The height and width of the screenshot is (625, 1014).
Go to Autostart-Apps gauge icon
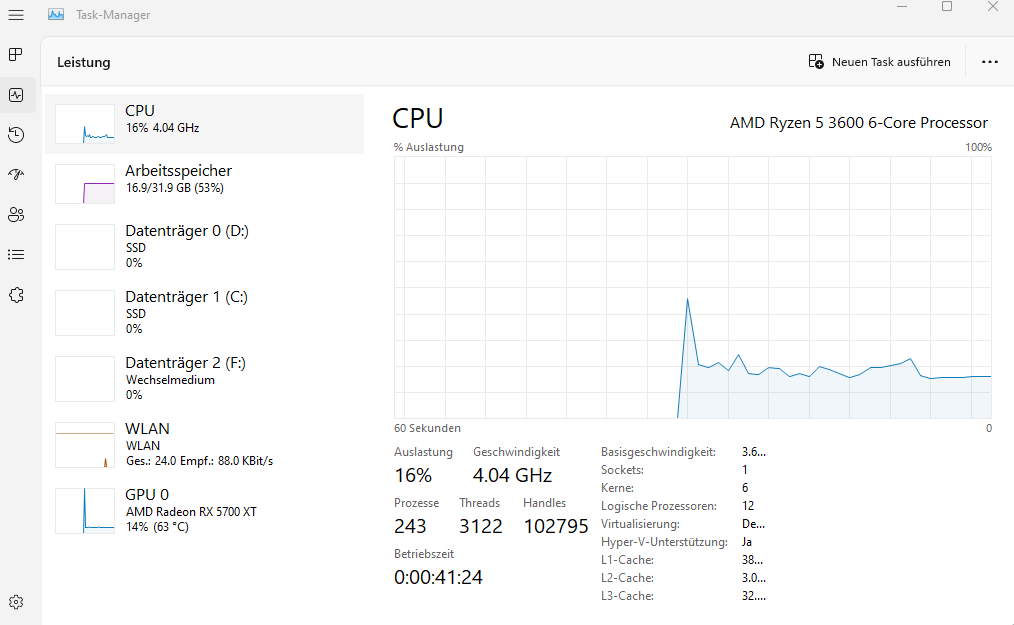16,174
